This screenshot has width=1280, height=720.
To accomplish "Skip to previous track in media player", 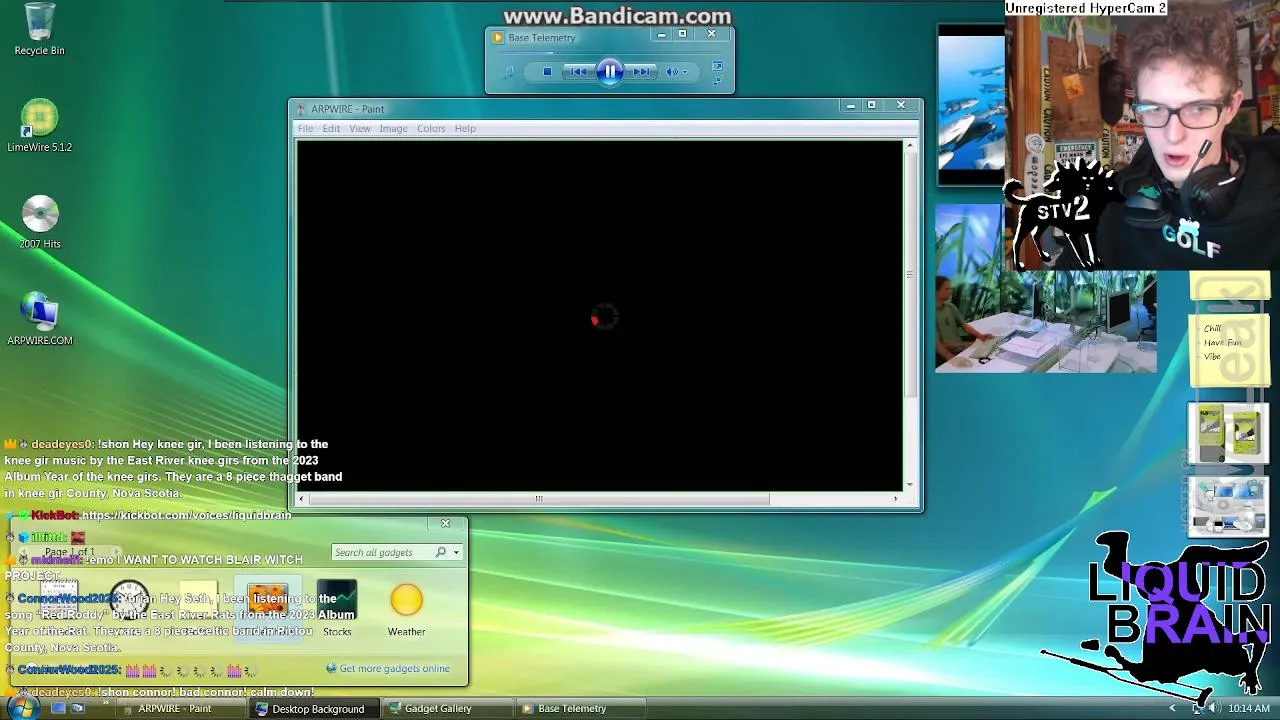I will (578, 71).
